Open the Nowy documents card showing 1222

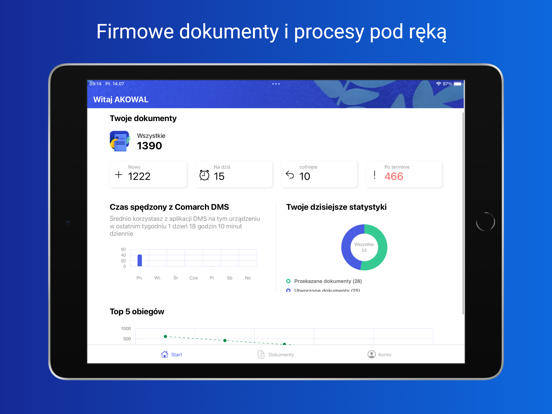point(148,174)
